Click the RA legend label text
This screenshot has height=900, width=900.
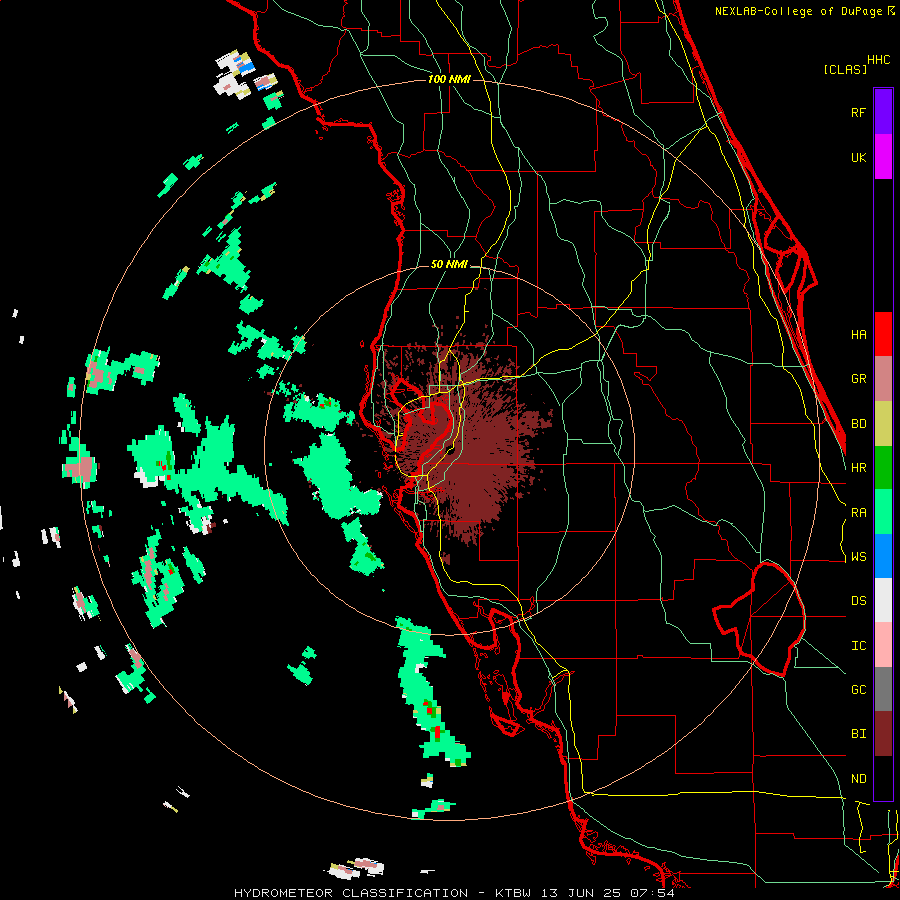click(858, 512)
